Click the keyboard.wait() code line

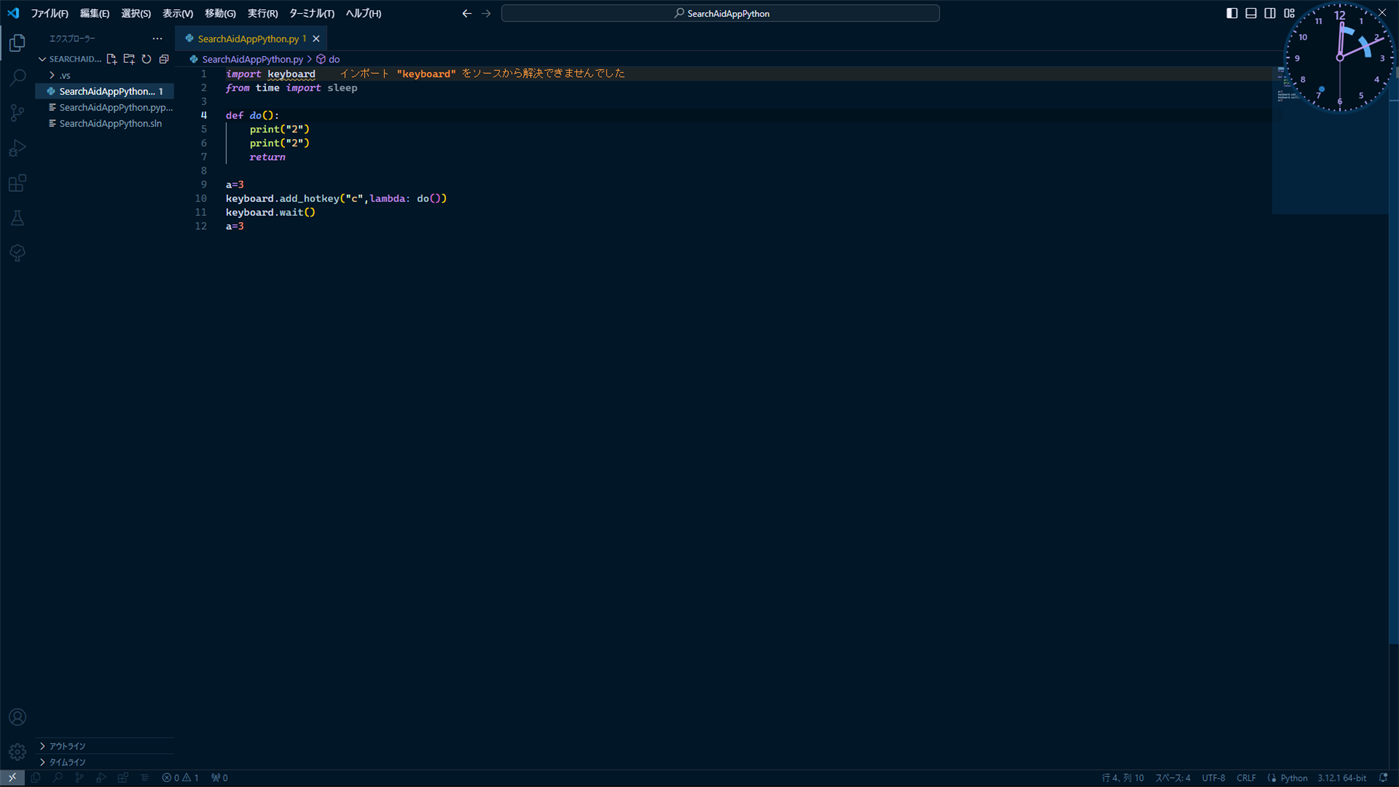click(270, 212)
